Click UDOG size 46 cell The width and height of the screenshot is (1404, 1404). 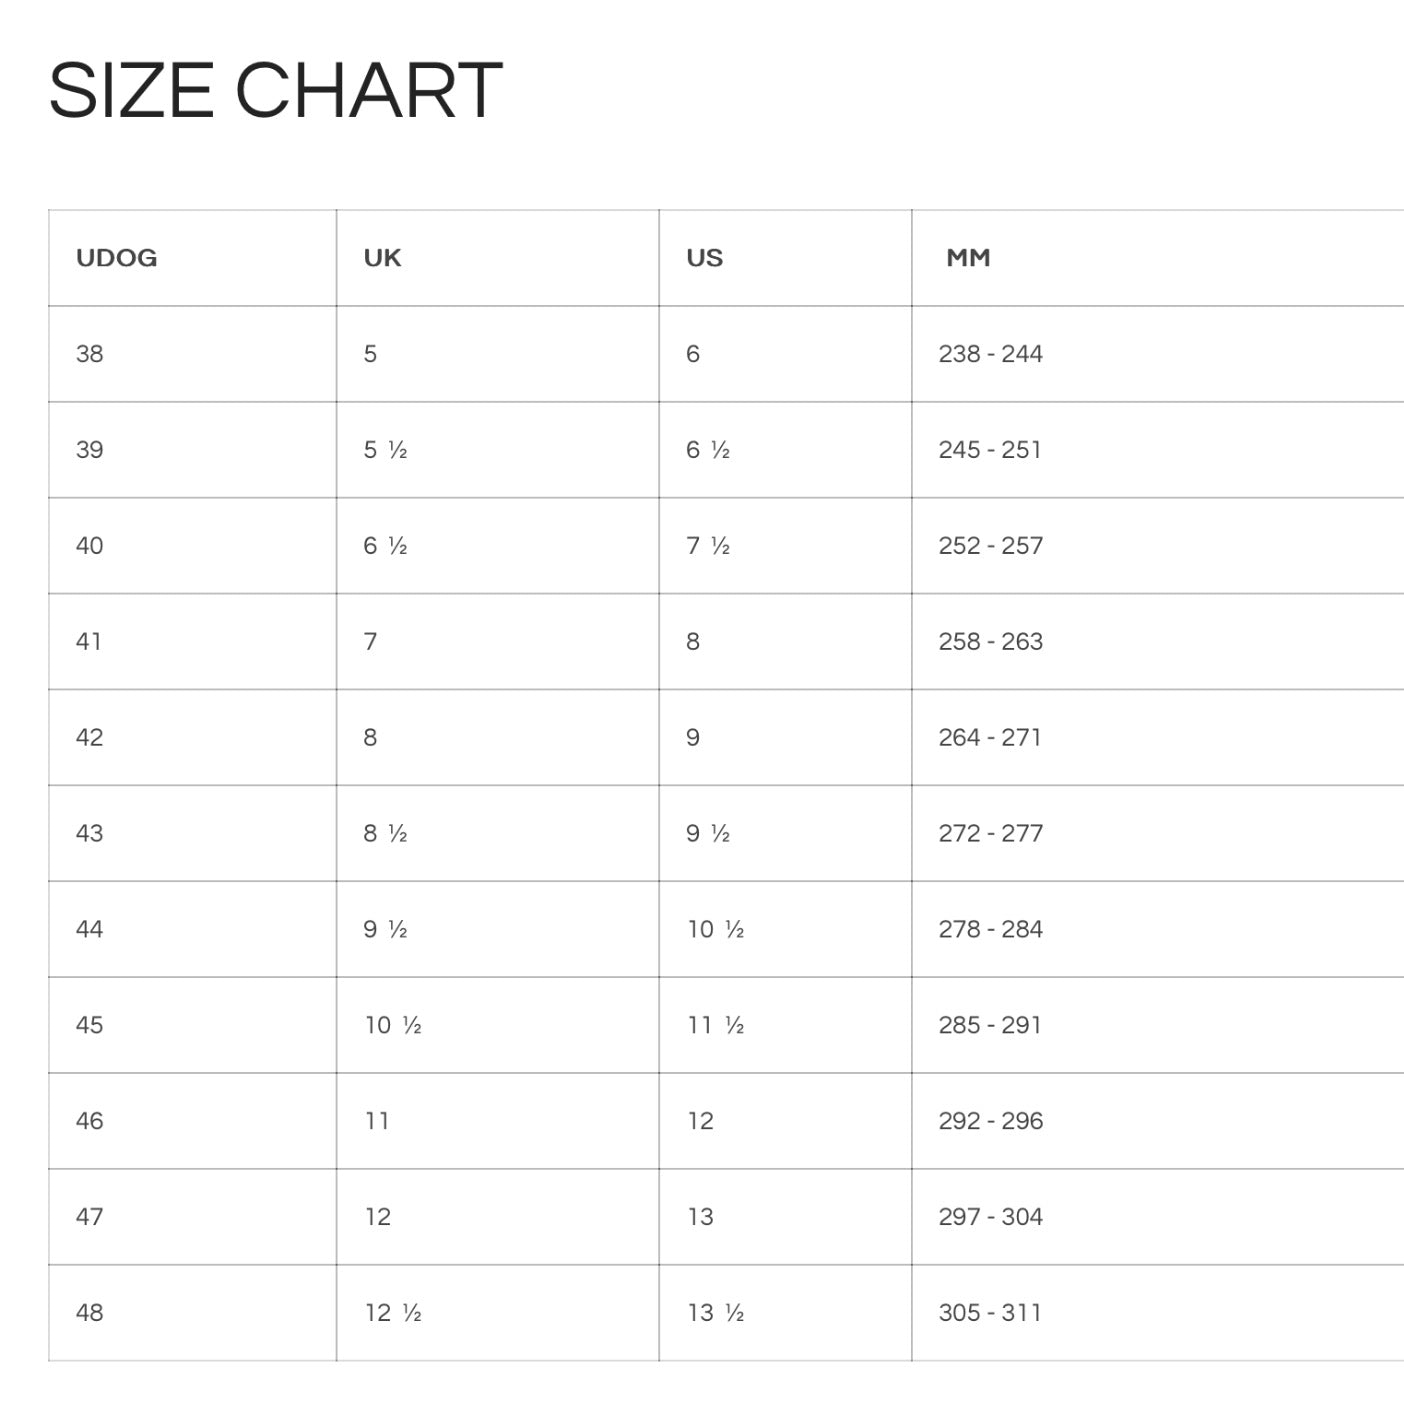(x=90, y=1121)
